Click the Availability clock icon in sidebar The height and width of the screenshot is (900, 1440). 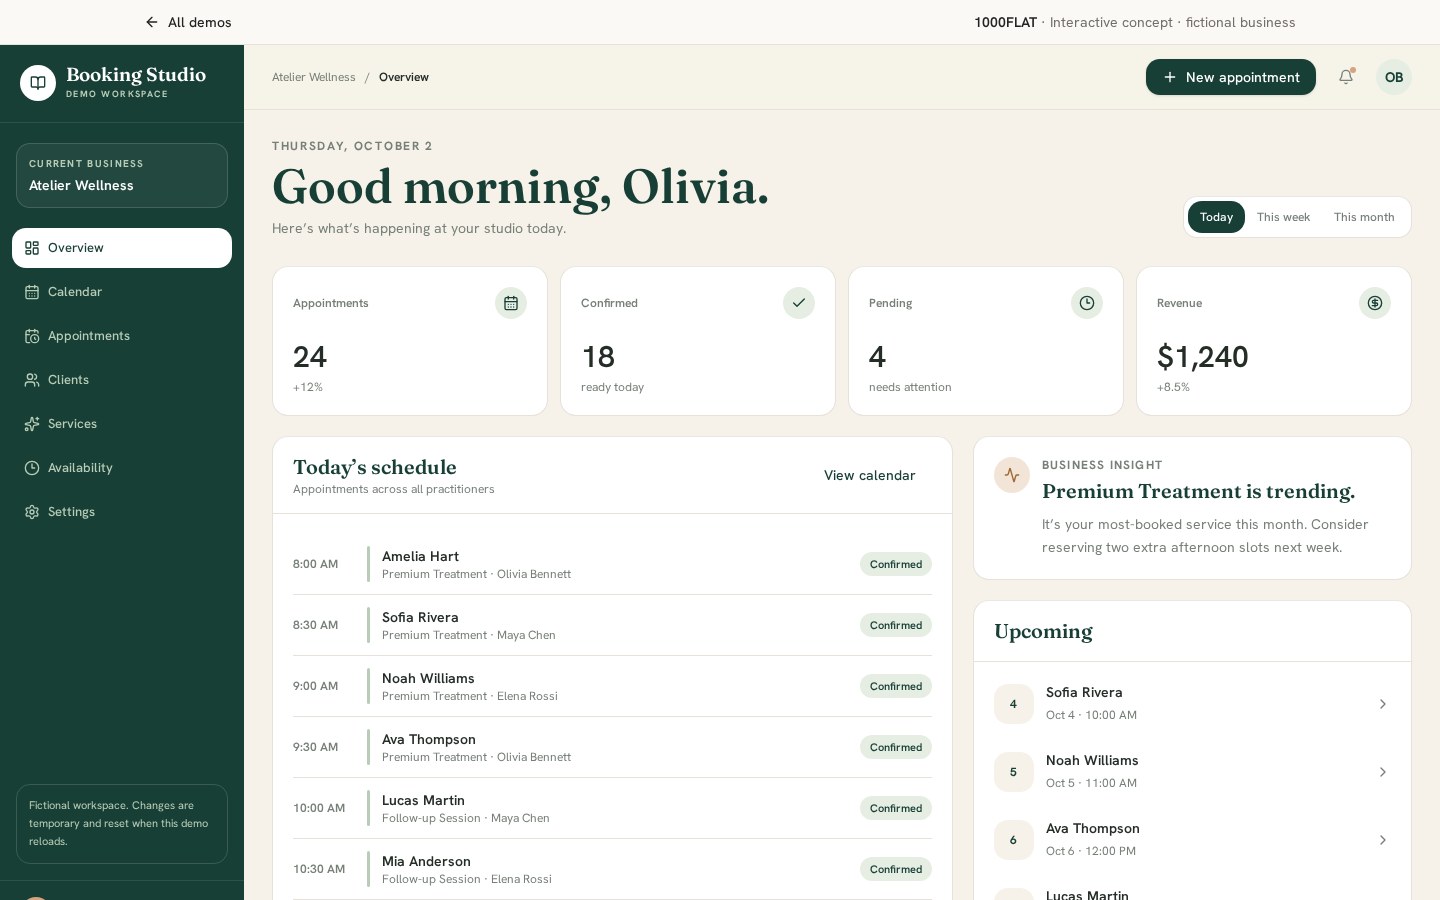pos(32,468)
